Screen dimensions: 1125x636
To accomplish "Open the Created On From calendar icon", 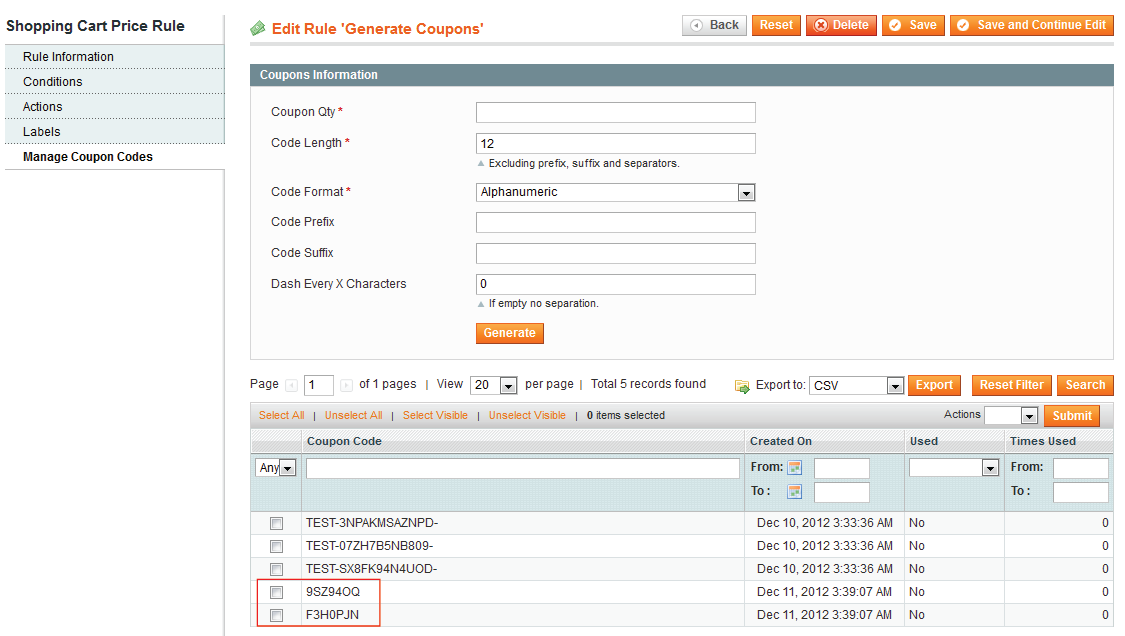I will 795,468.
